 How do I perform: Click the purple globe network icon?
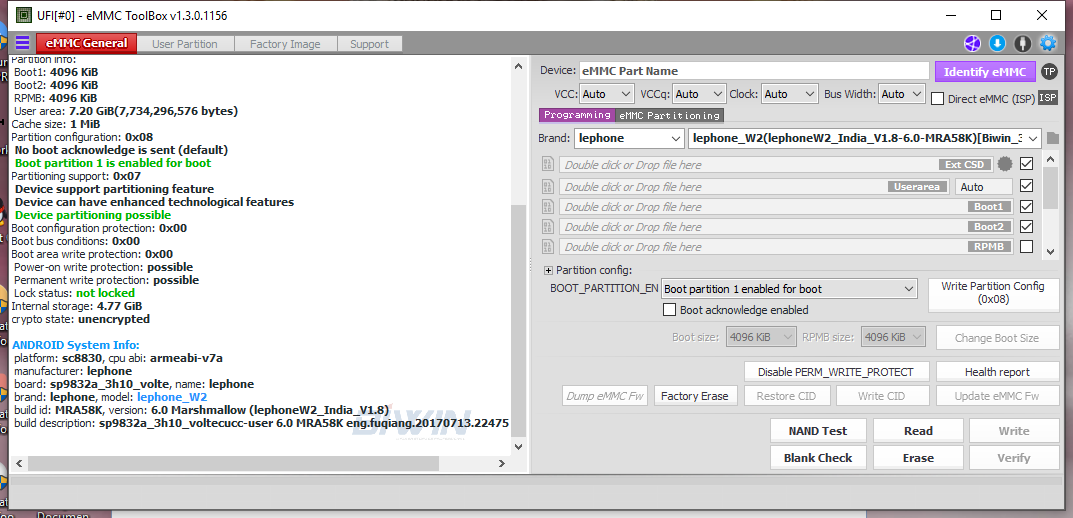click(x=972, y=44)
